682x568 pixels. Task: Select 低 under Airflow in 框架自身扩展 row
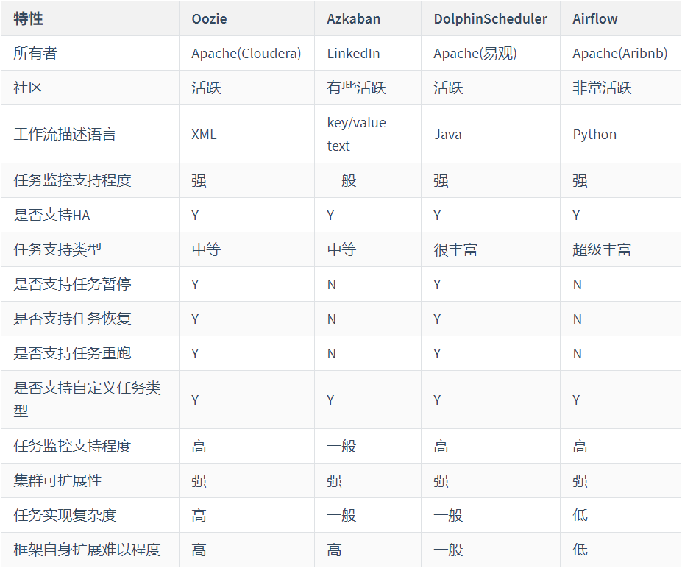(x=580, y=550)
